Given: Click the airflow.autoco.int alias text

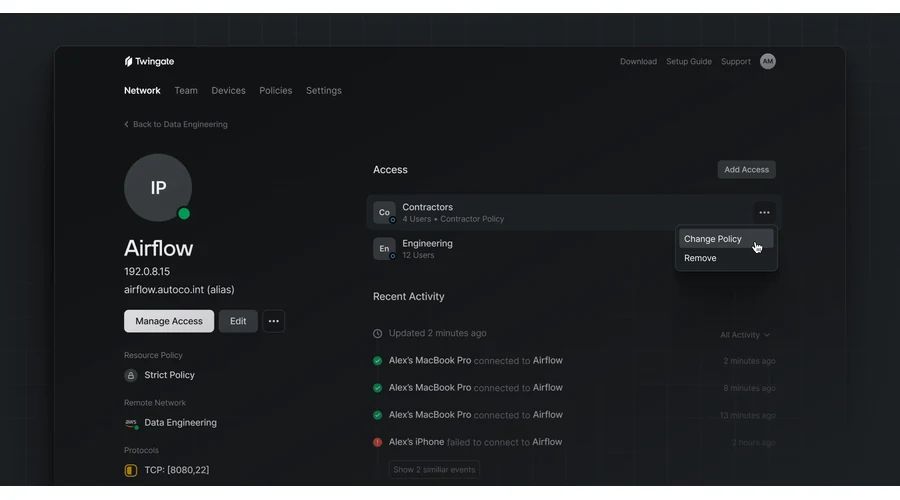Looking at the screenshot, I should click(179, 290).
